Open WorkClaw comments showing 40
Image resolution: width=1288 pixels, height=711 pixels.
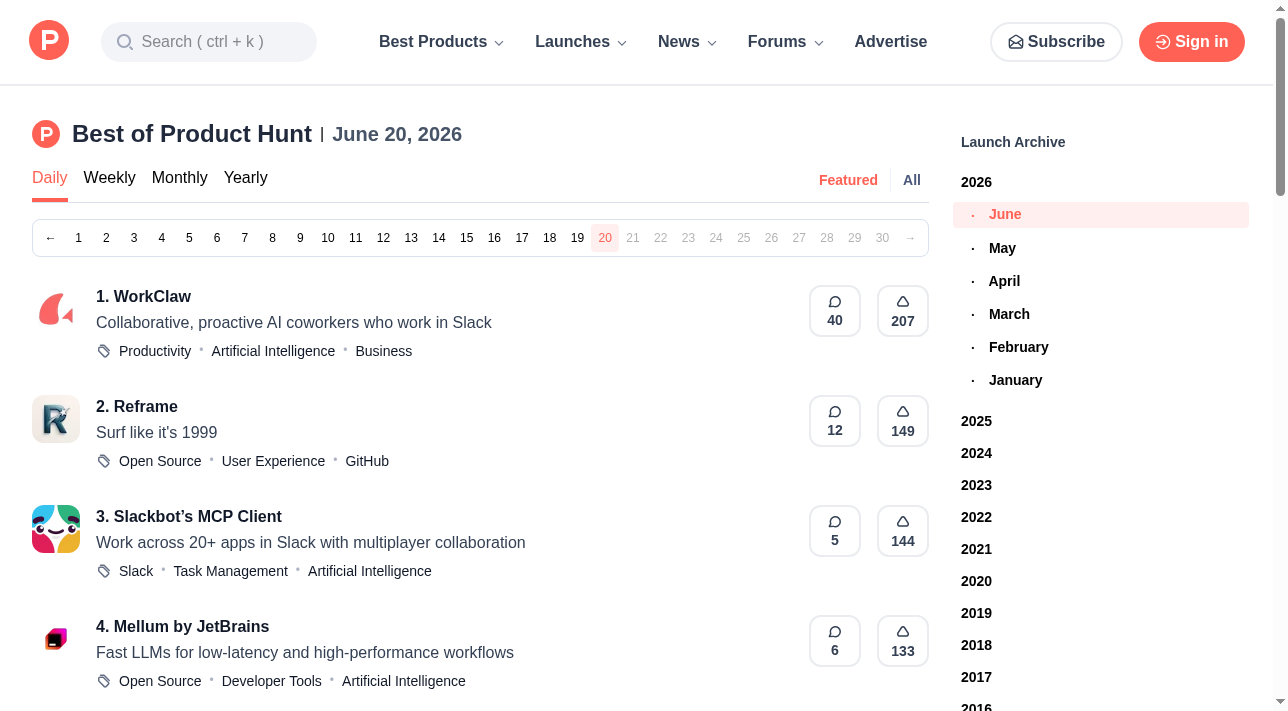click(835, 311)
